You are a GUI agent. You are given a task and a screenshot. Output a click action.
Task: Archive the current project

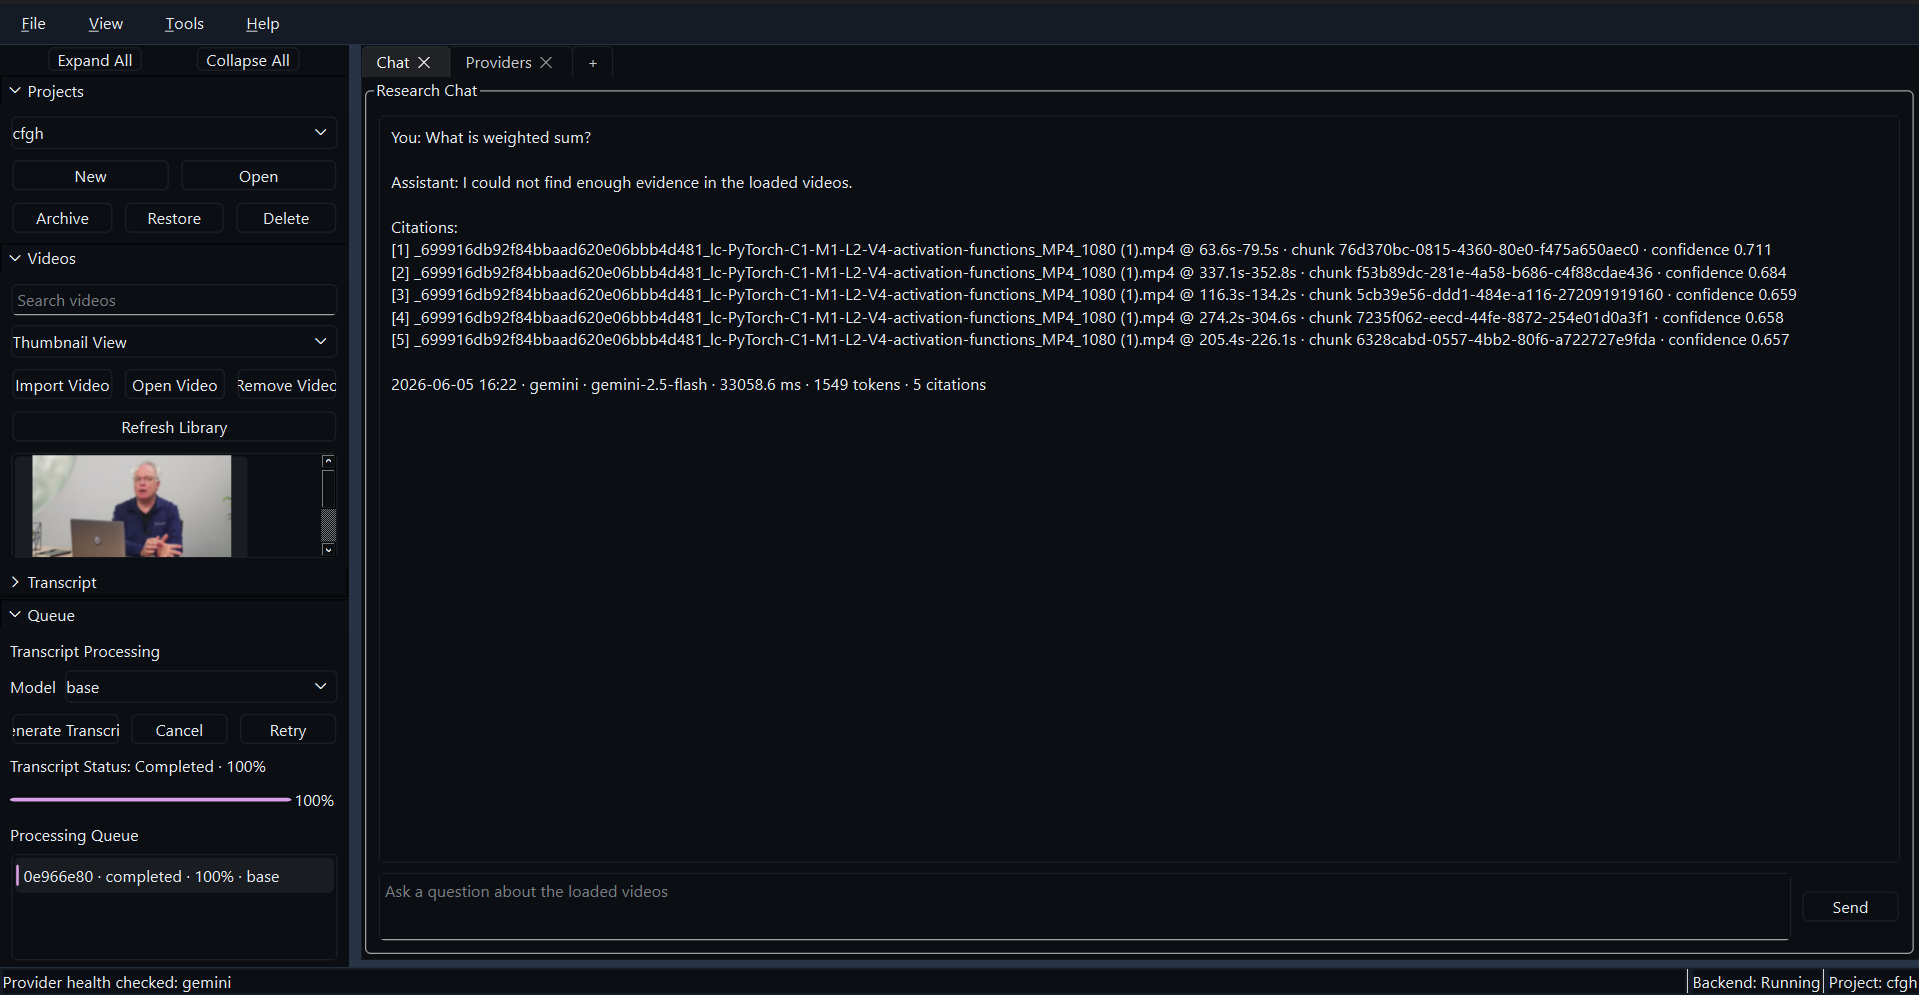tap(62, 218)
